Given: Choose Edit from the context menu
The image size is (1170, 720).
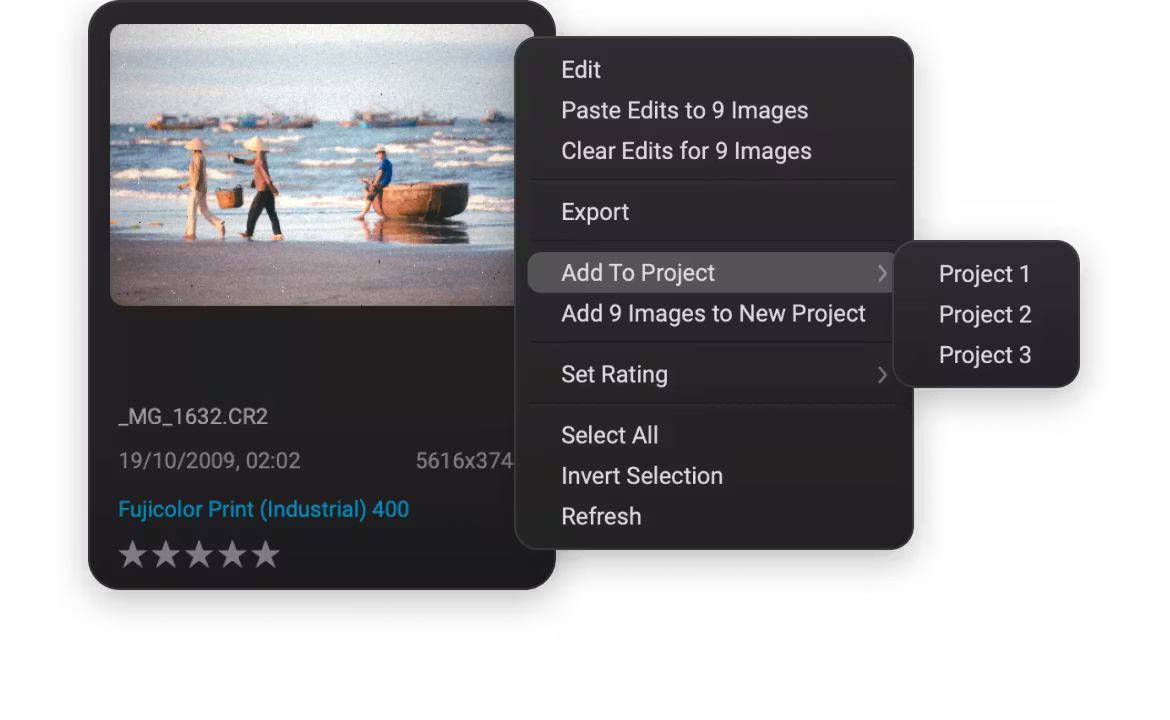Looking at the screenshot, I should (581, 70).
